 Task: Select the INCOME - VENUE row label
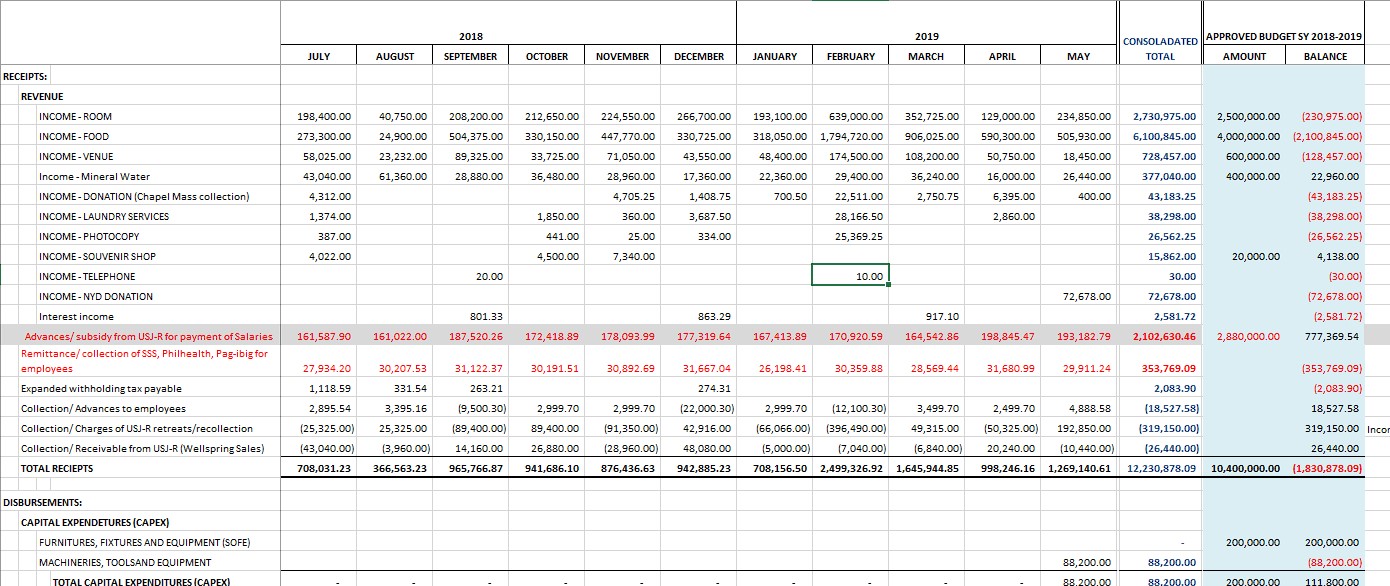tap(76, 157)
